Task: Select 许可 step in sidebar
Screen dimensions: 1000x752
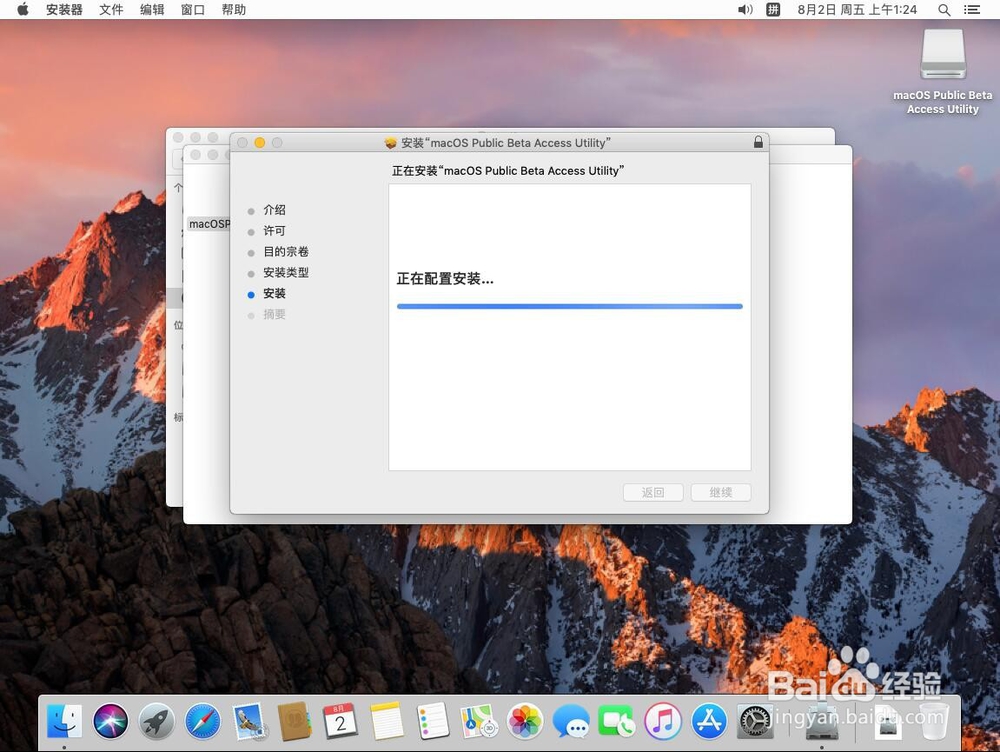Action: tap(274, 231)
